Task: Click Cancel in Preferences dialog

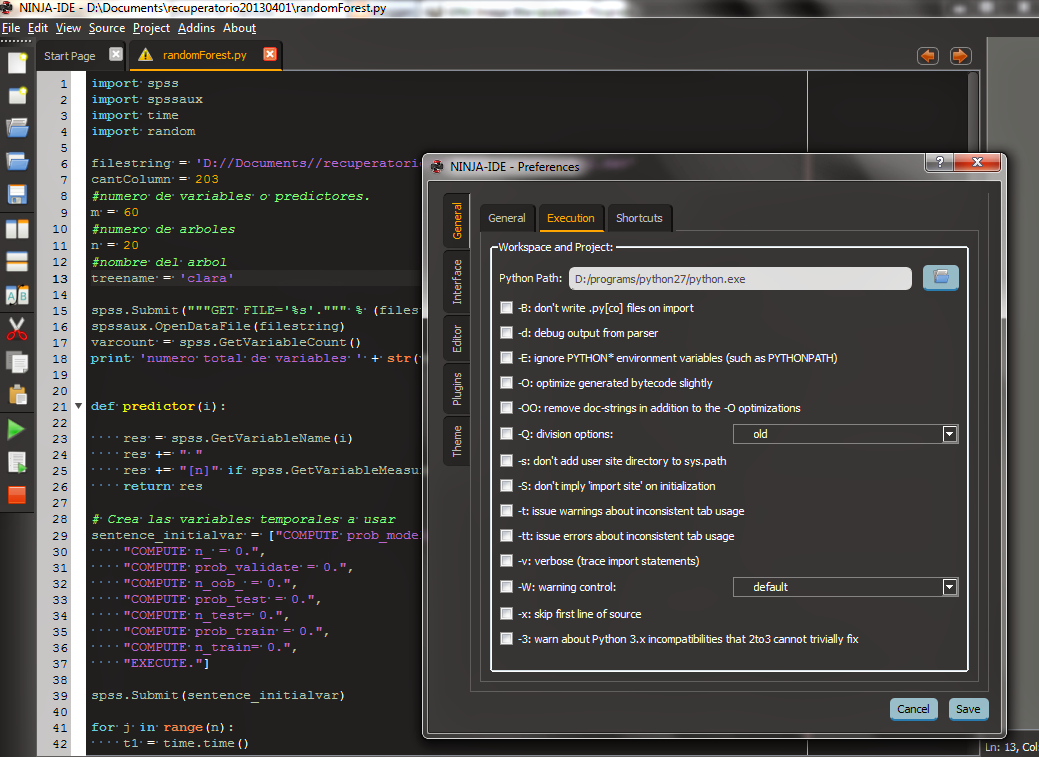Action: (913, 709)
